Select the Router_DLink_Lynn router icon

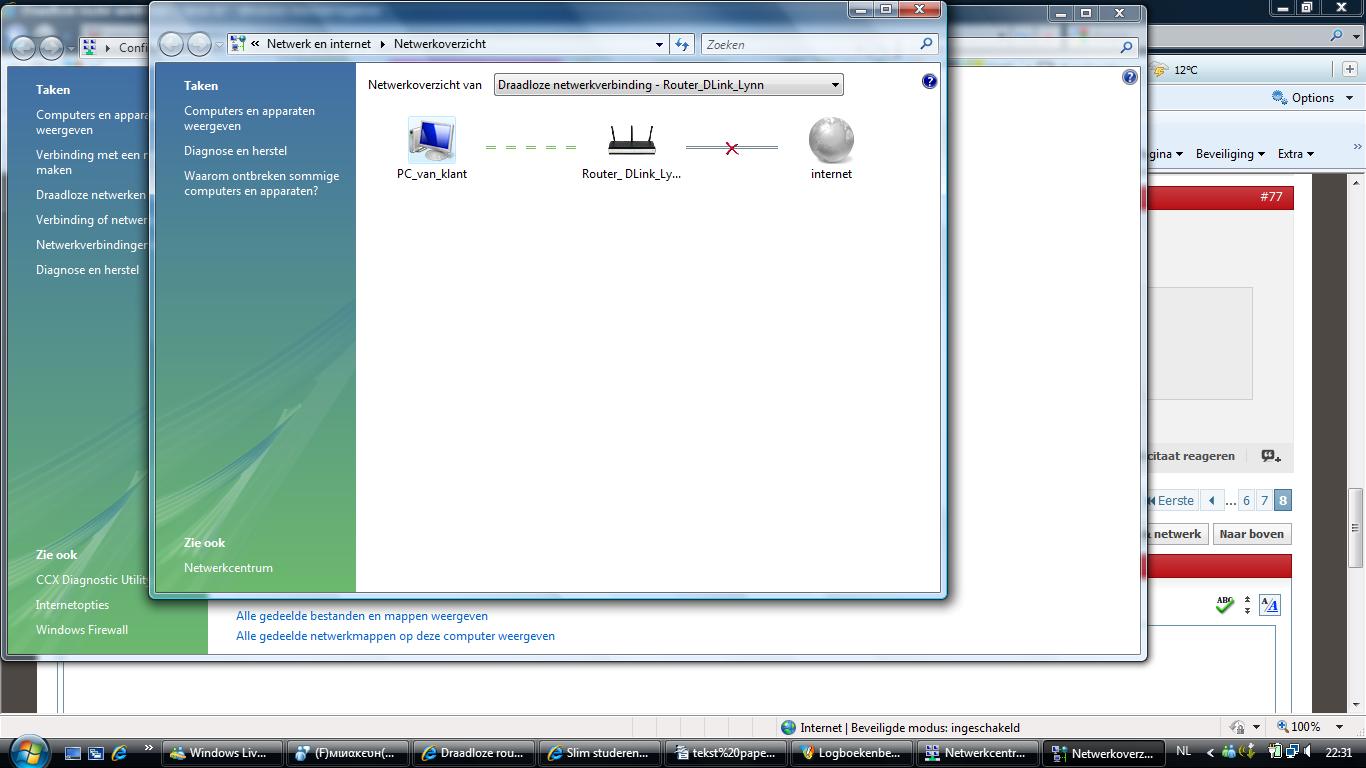point(632,140)
